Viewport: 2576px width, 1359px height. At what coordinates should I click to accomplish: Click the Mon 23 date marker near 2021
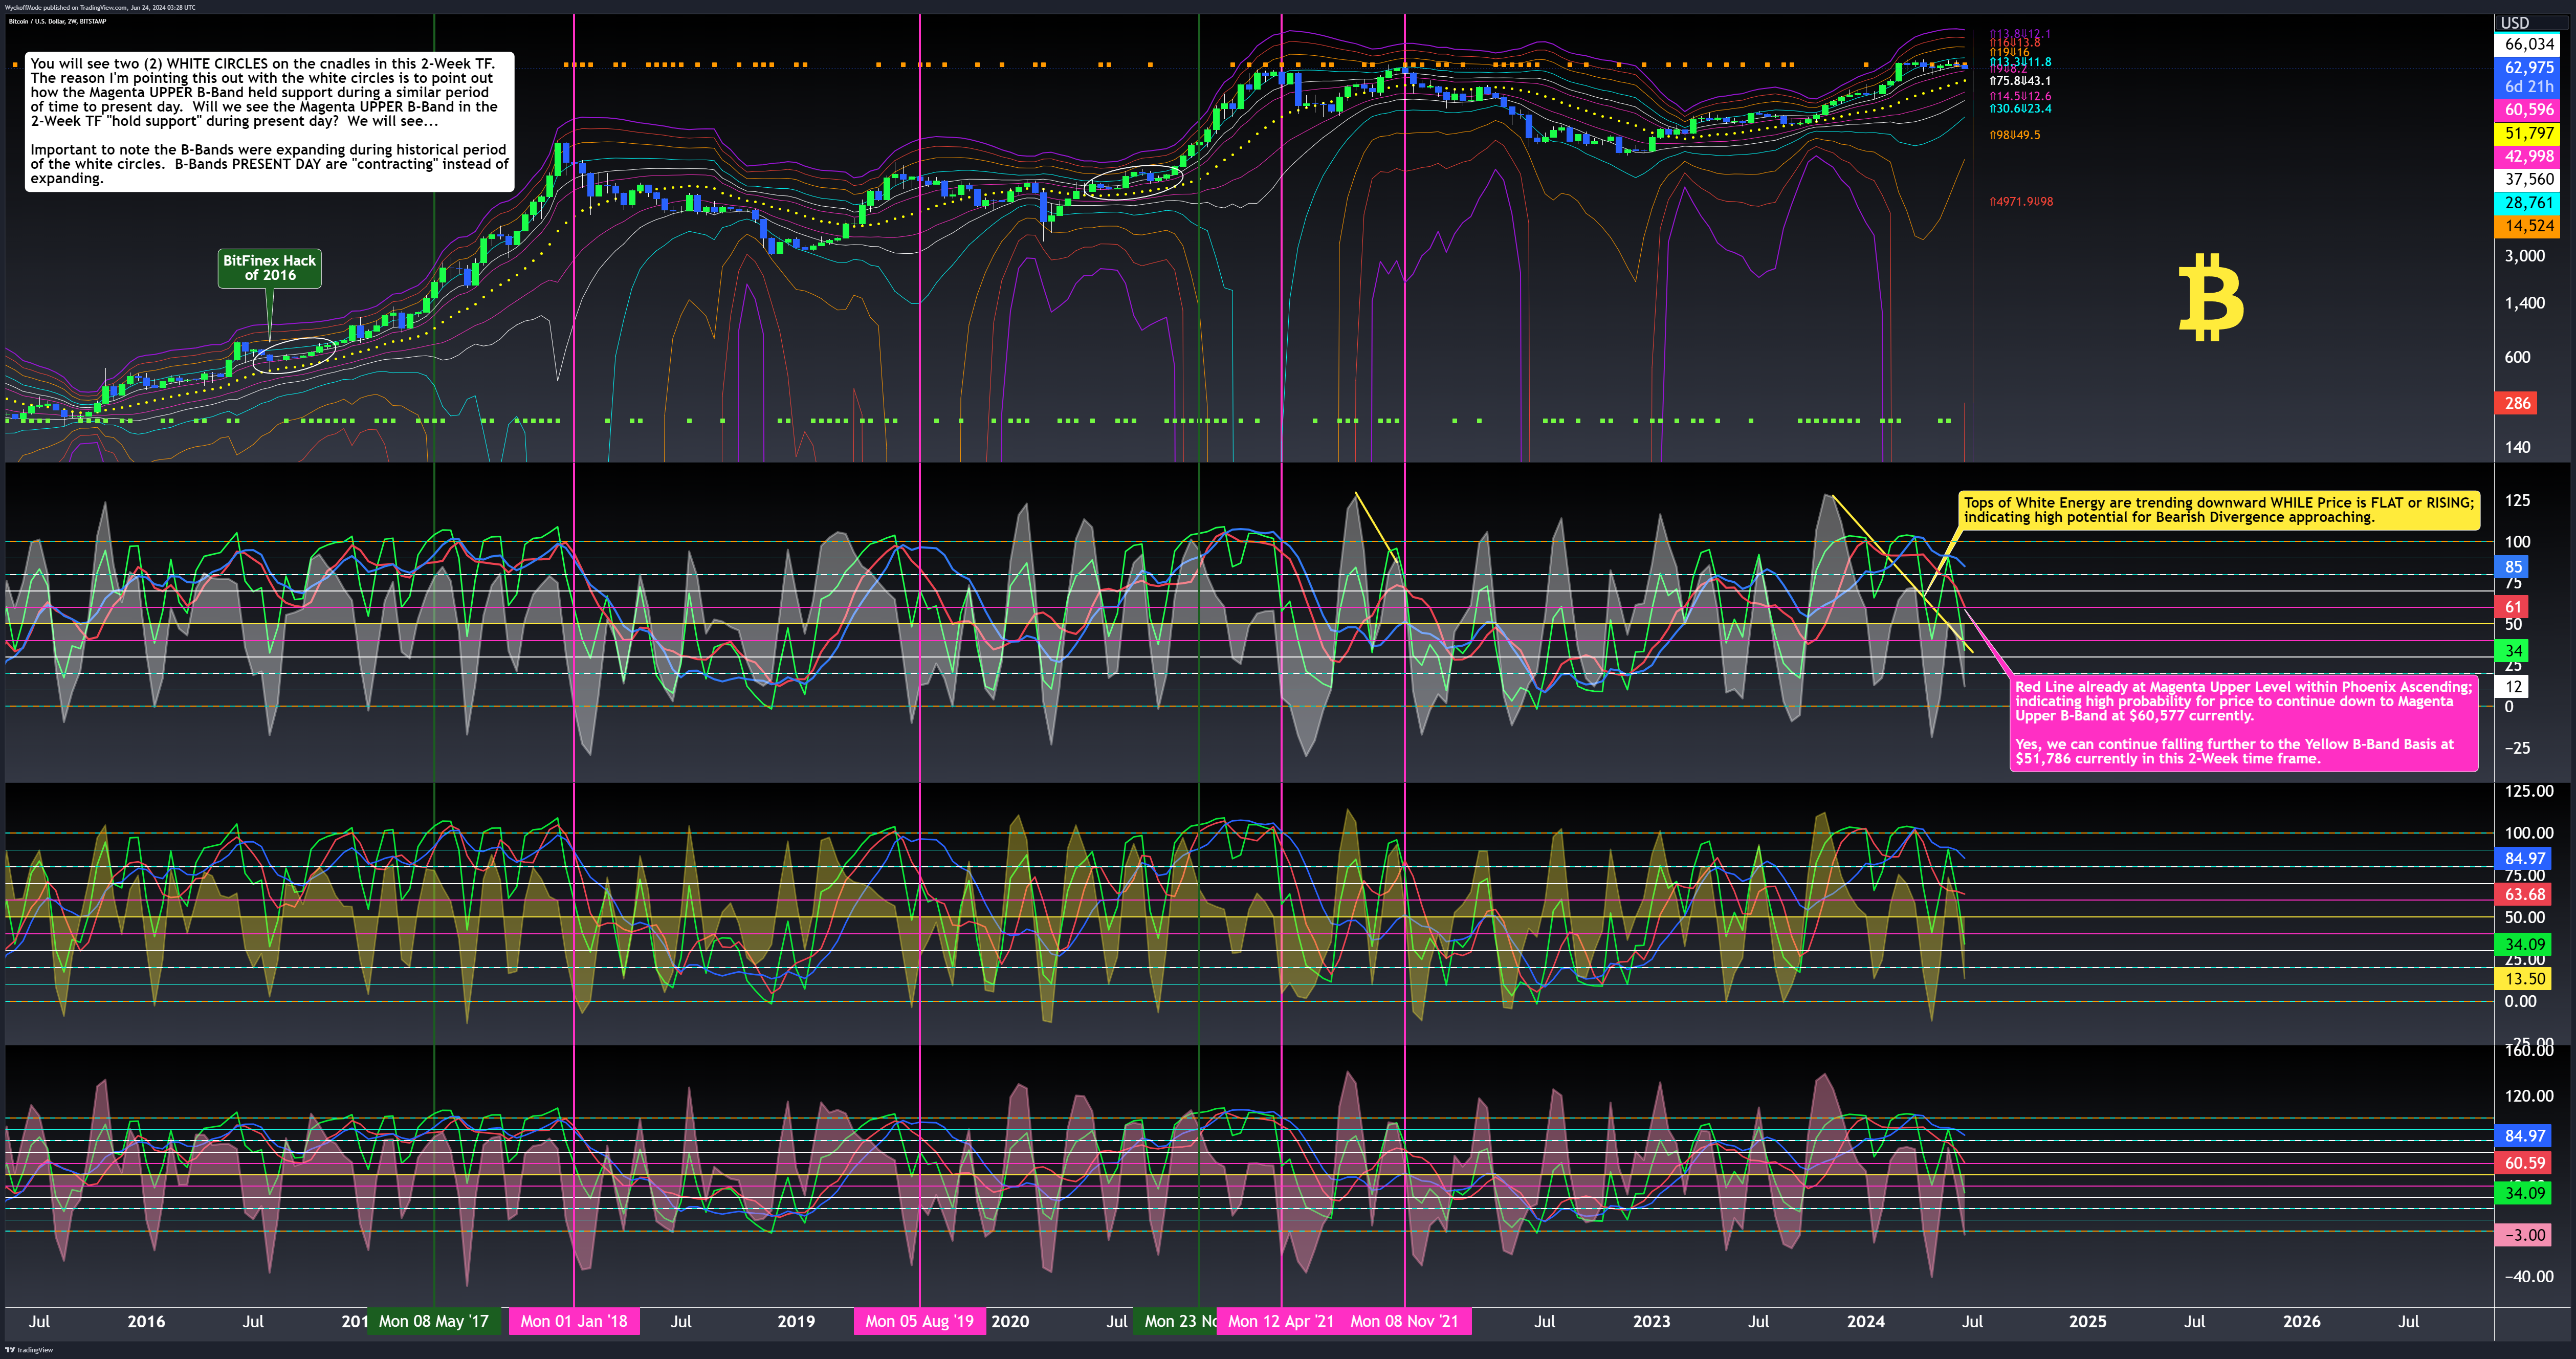(1176, 1321)
